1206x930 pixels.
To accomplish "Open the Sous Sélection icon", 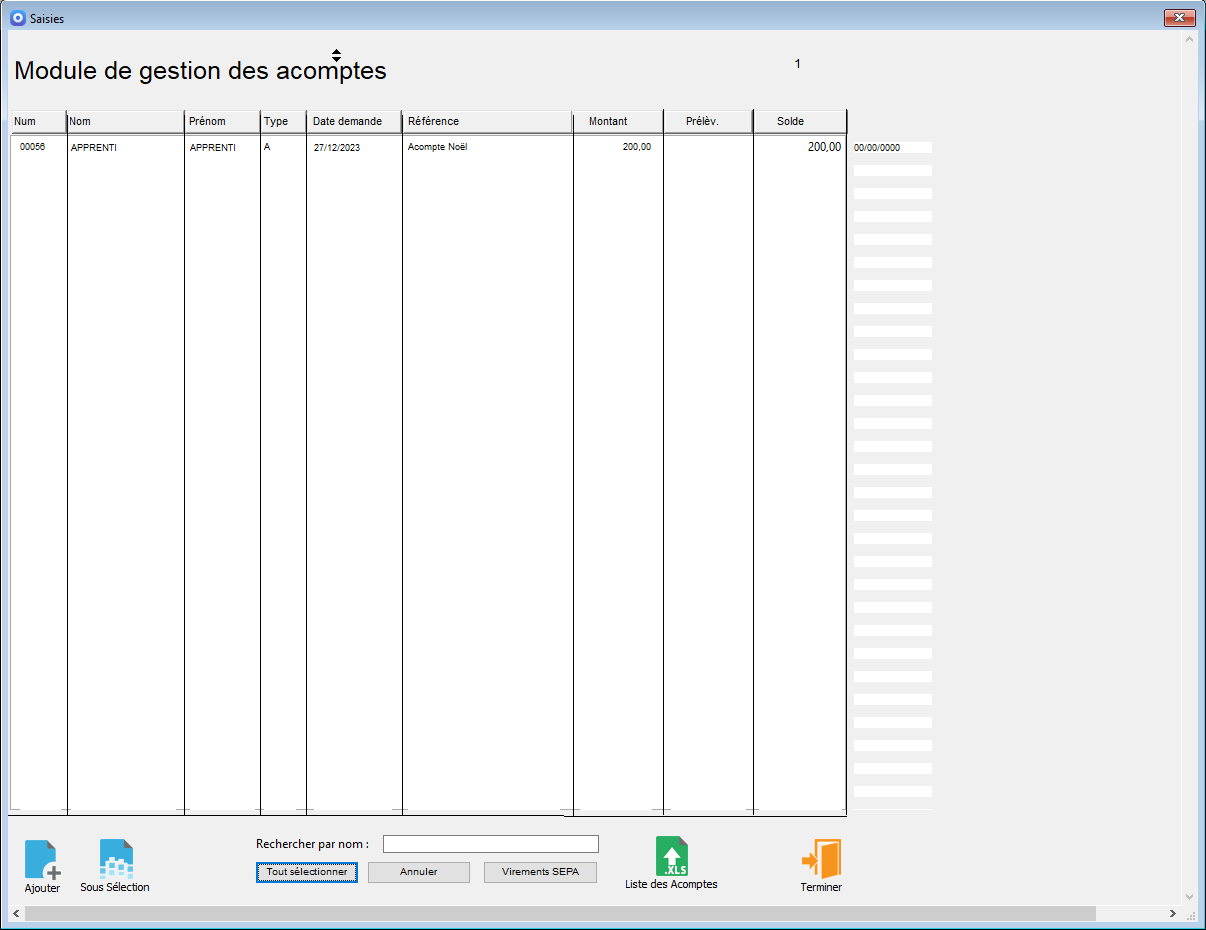I will point(116,859).
